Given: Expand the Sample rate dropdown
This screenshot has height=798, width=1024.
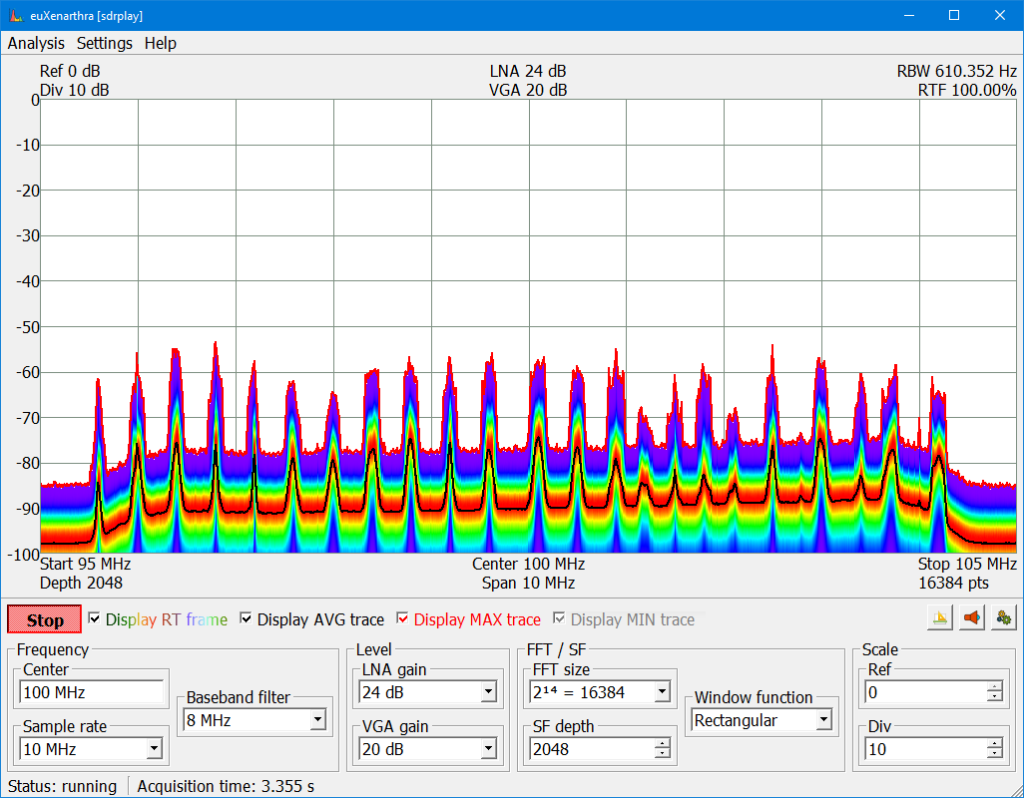Looking at the screenshot, I should [153, 749].
